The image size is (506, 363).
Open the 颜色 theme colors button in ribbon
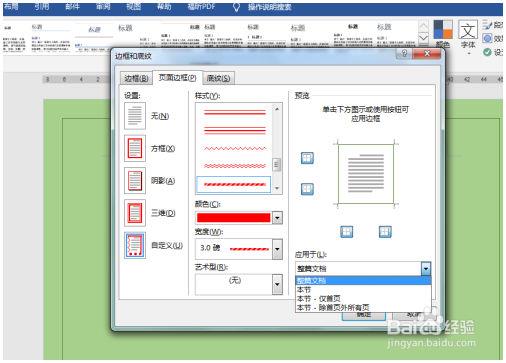[x=443, y=33]
